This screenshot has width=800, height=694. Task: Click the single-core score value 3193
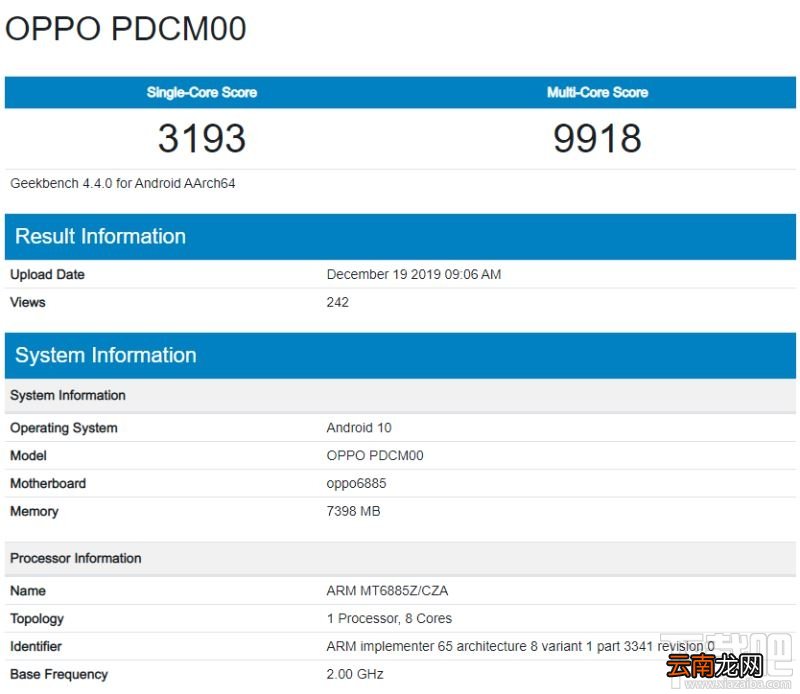coord(202,138)
